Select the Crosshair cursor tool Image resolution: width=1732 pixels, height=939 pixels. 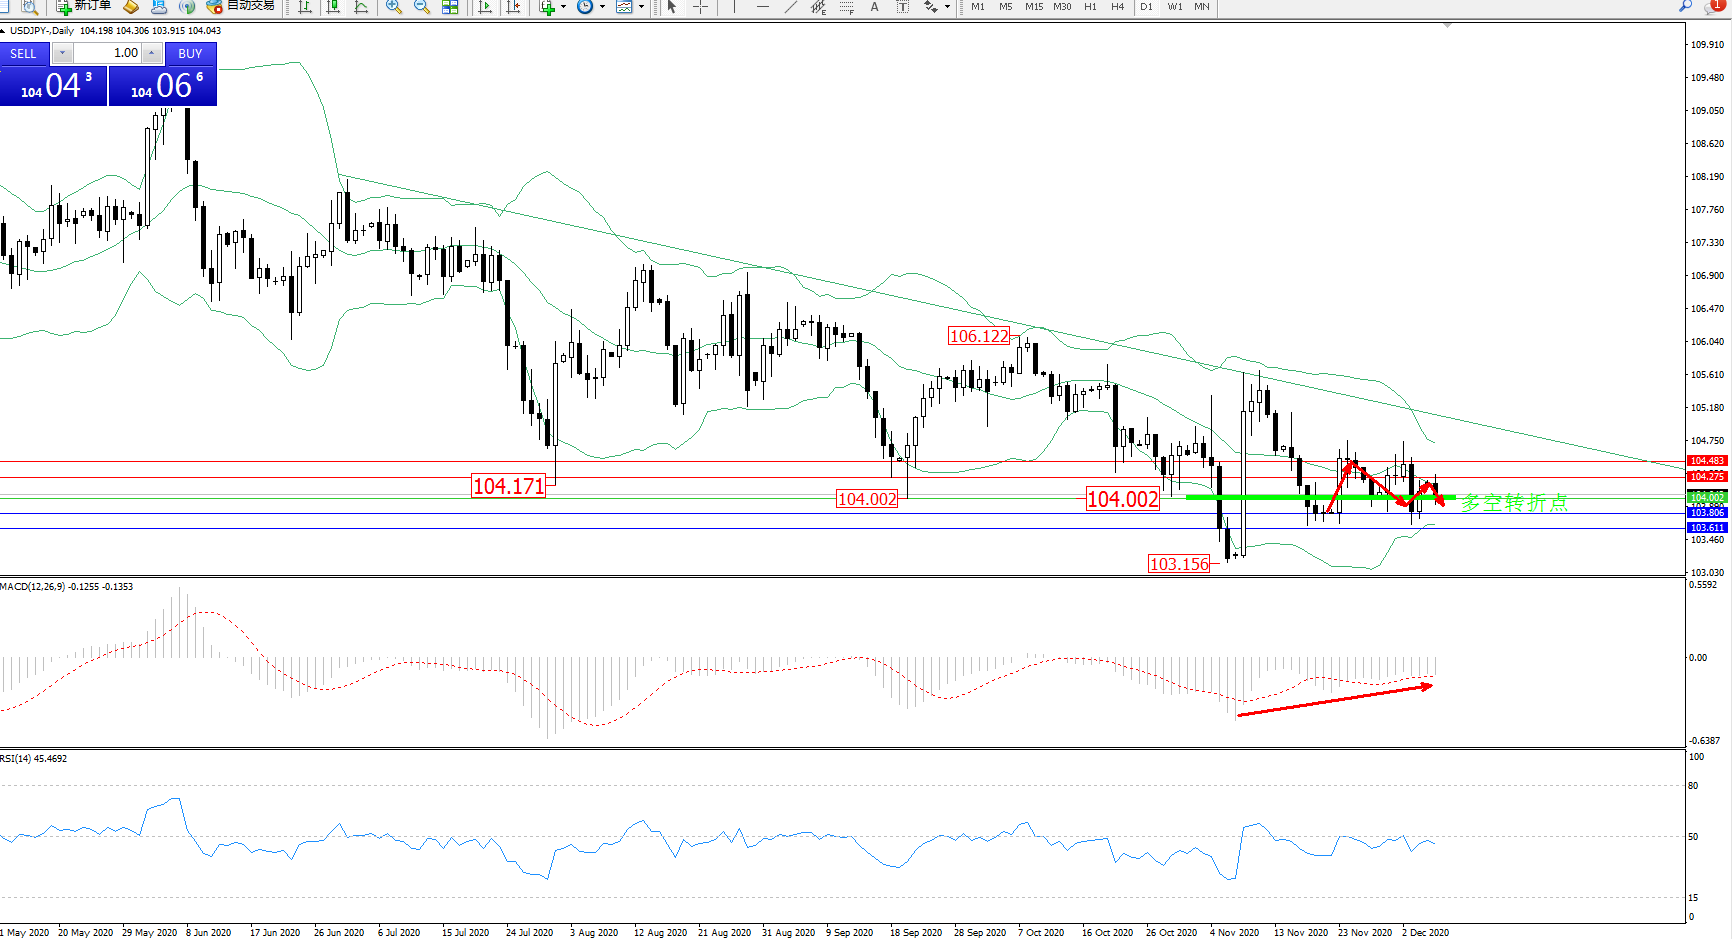701,7
